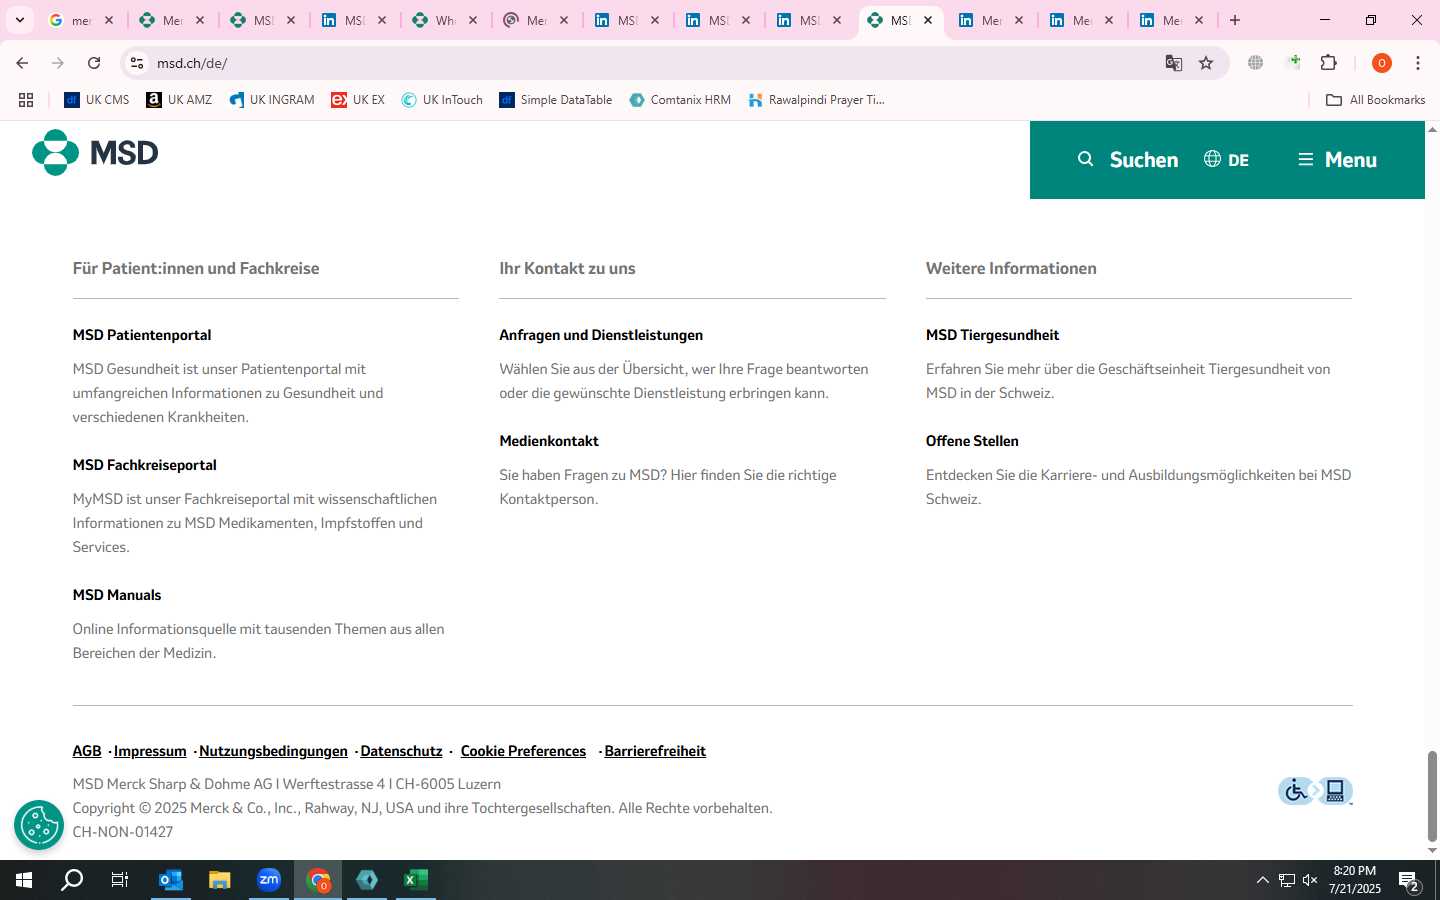The image size is (1440, 900).
Task: Open the UK INGRAM bookmark
Action: [x=272, y=100]
